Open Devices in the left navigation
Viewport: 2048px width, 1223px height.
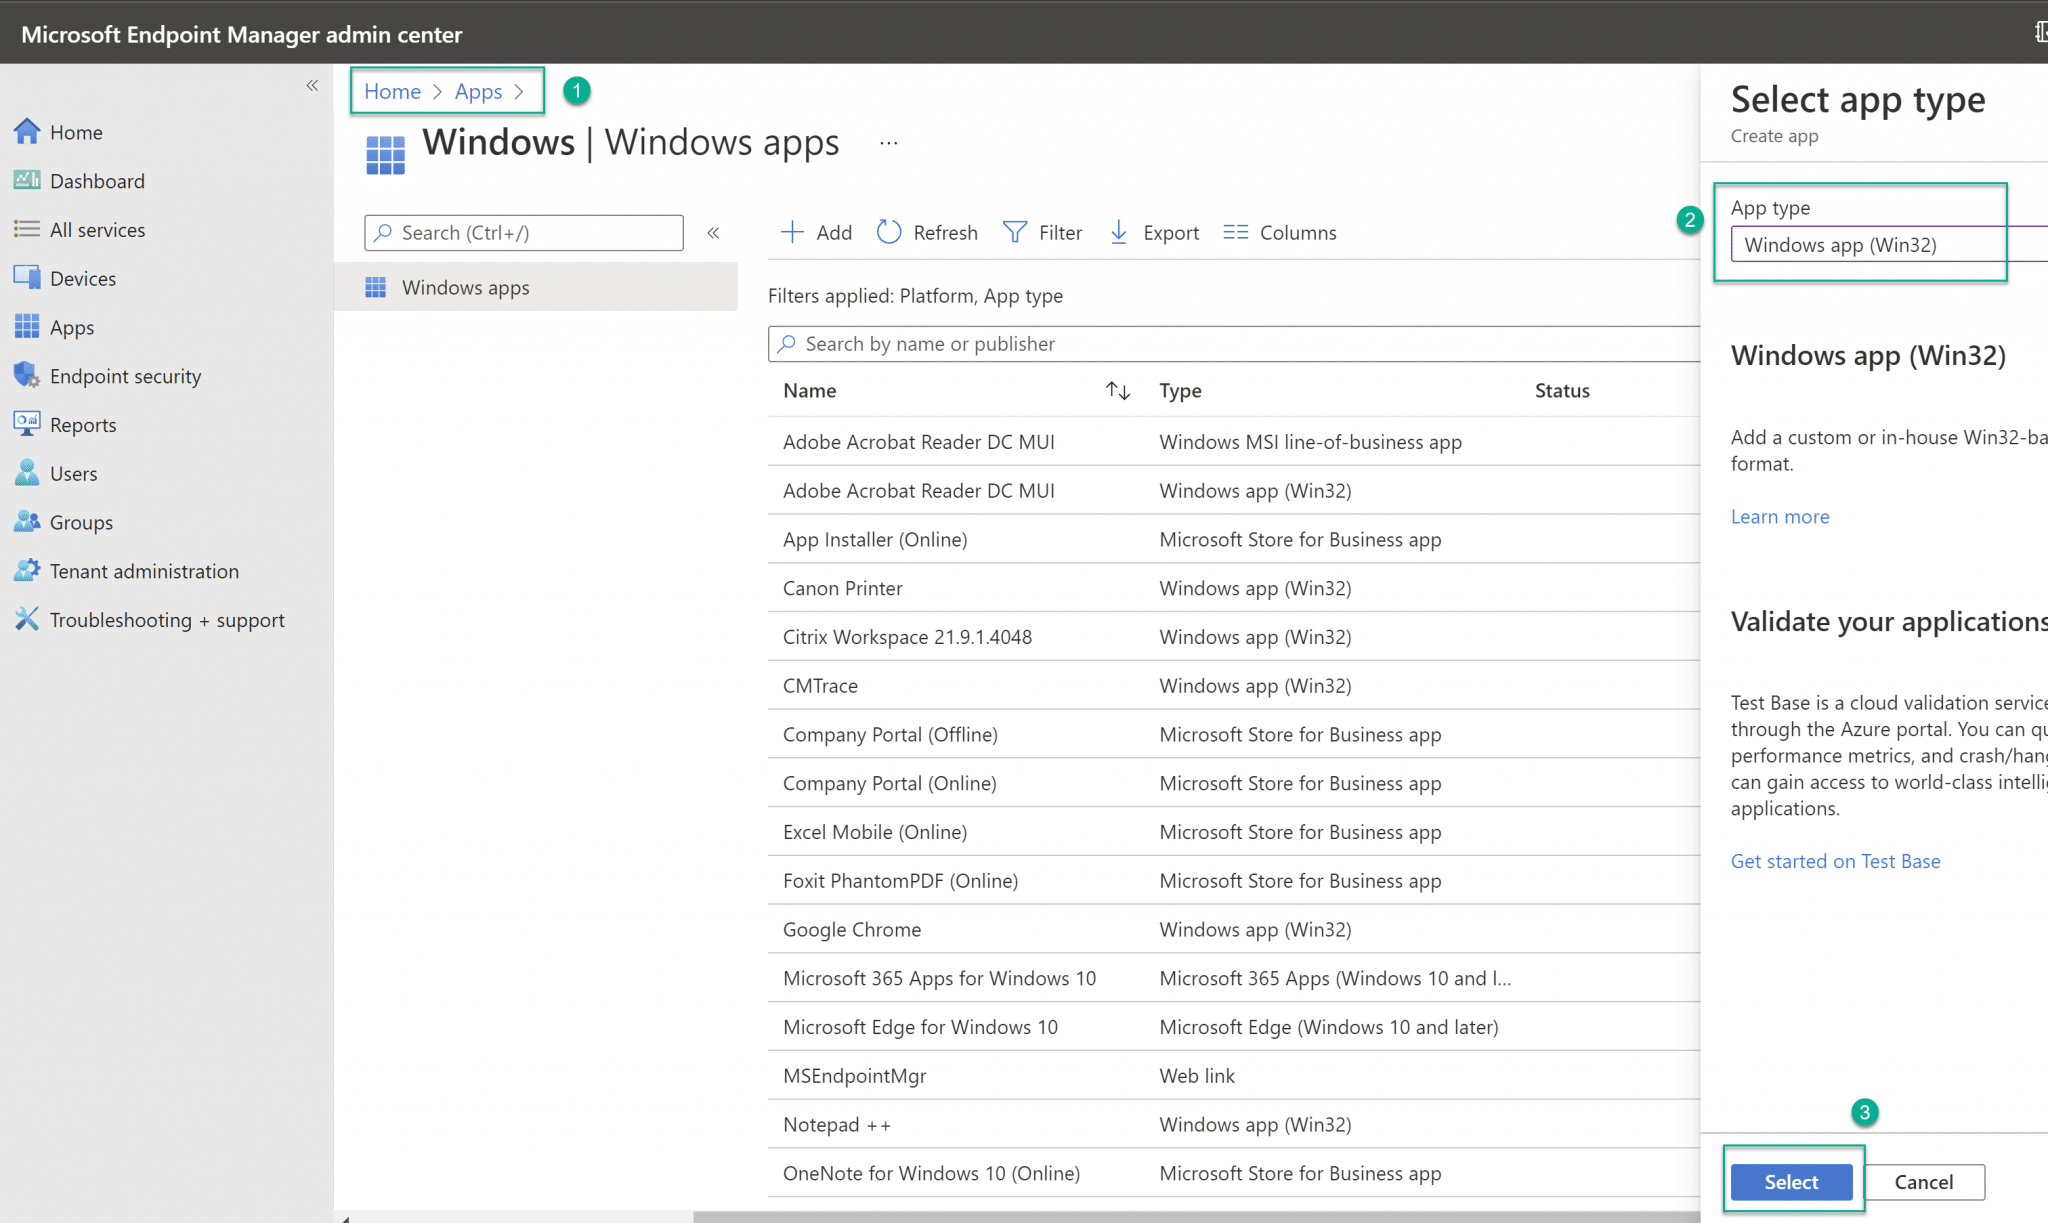point(66,278)
